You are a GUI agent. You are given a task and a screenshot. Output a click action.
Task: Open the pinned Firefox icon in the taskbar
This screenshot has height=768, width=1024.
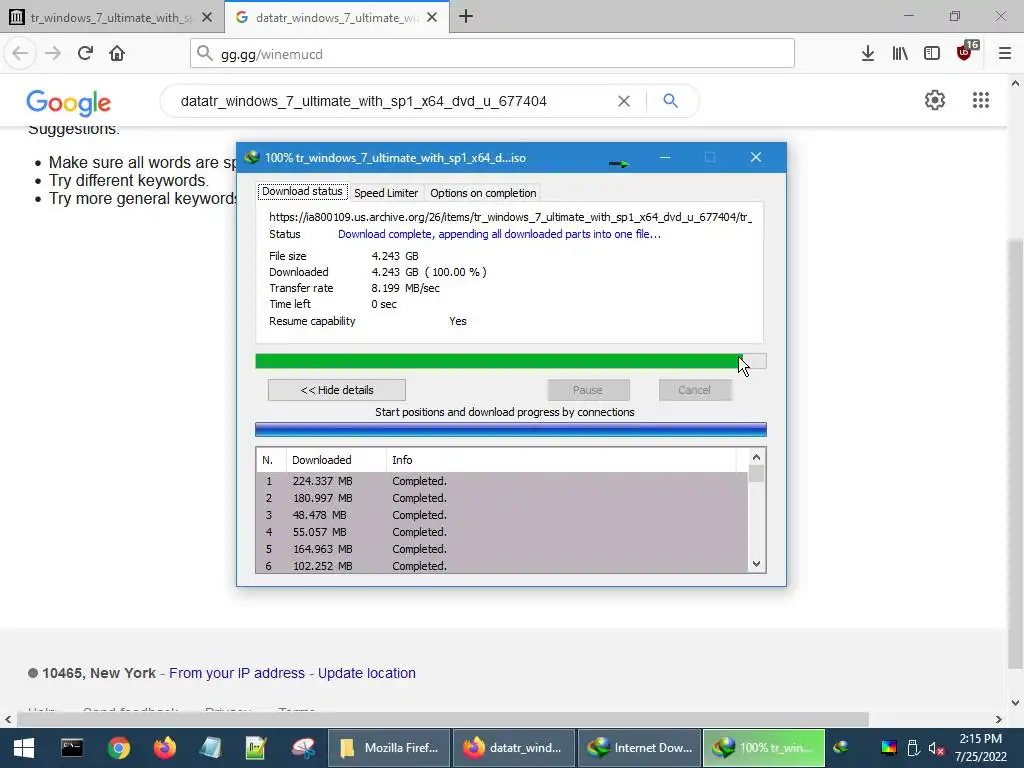point(165,748)
